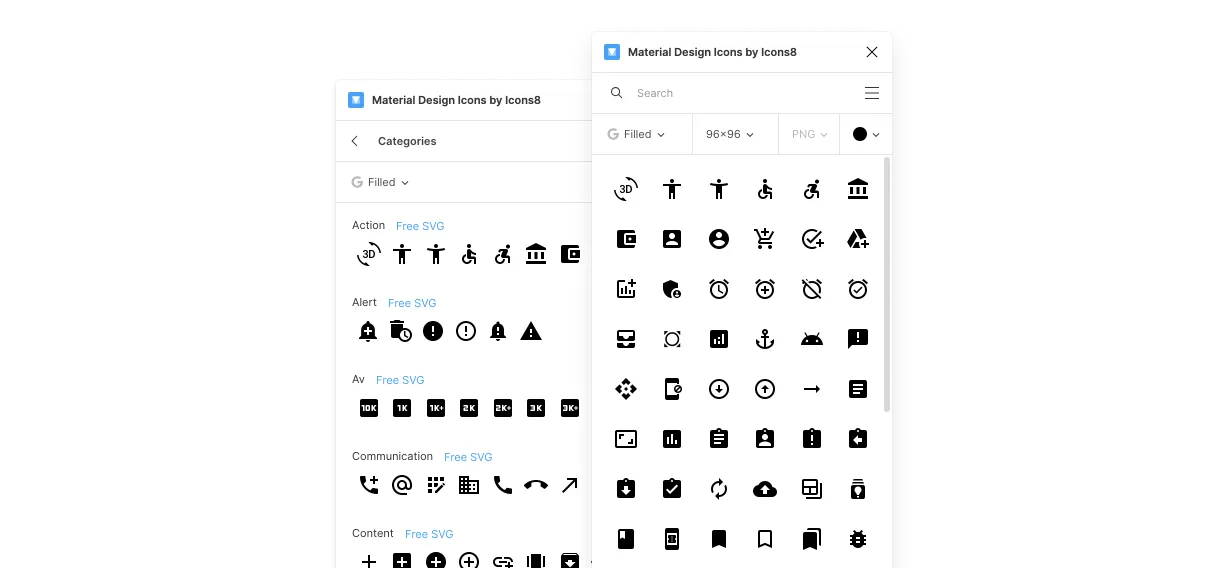The image size is (1232, 568).
Task: Pick the autorenew circular arrows icon
Action: [719, 489]
